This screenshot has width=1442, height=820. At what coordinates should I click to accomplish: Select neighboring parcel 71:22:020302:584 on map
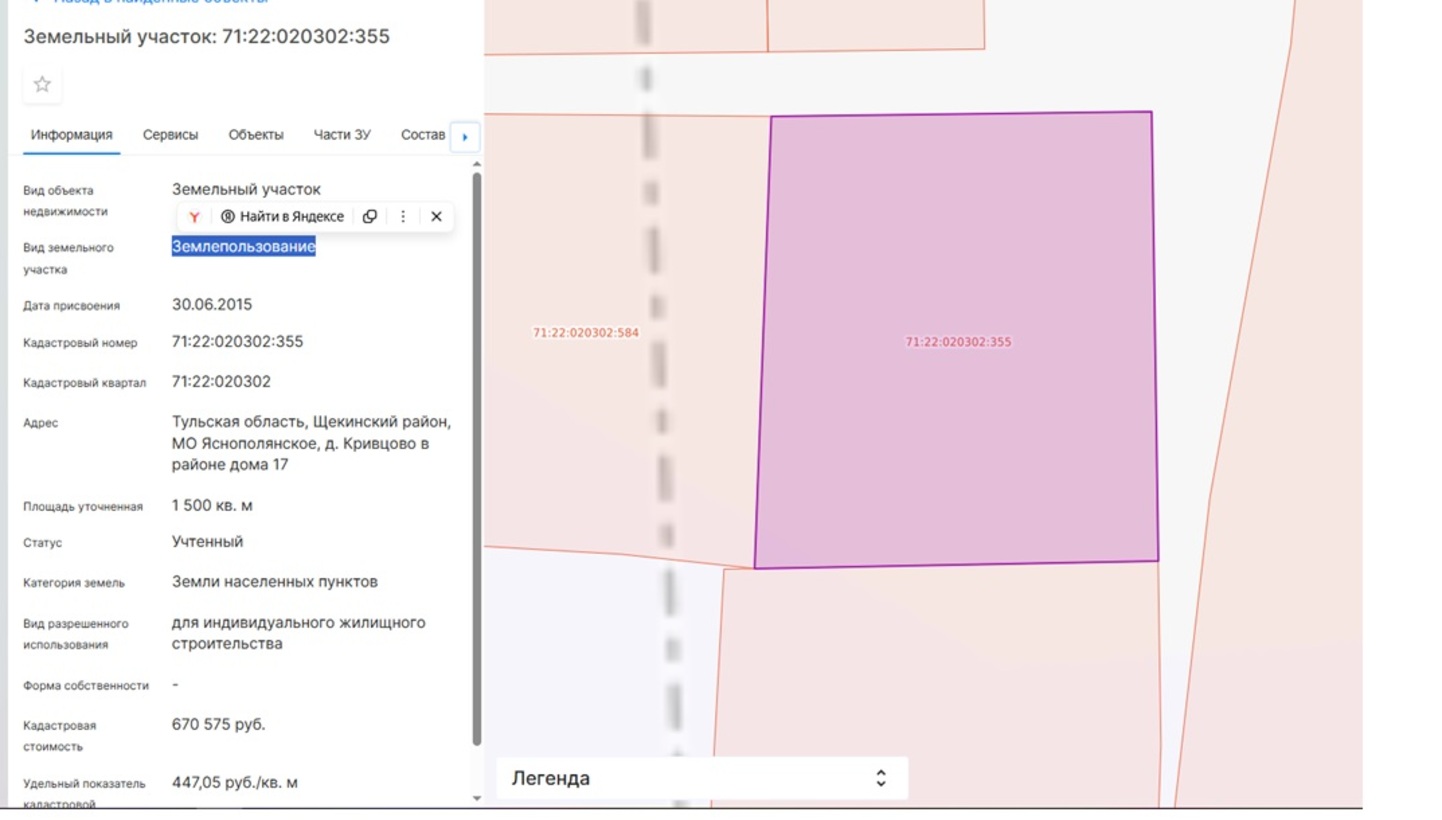tap(585, 333)
